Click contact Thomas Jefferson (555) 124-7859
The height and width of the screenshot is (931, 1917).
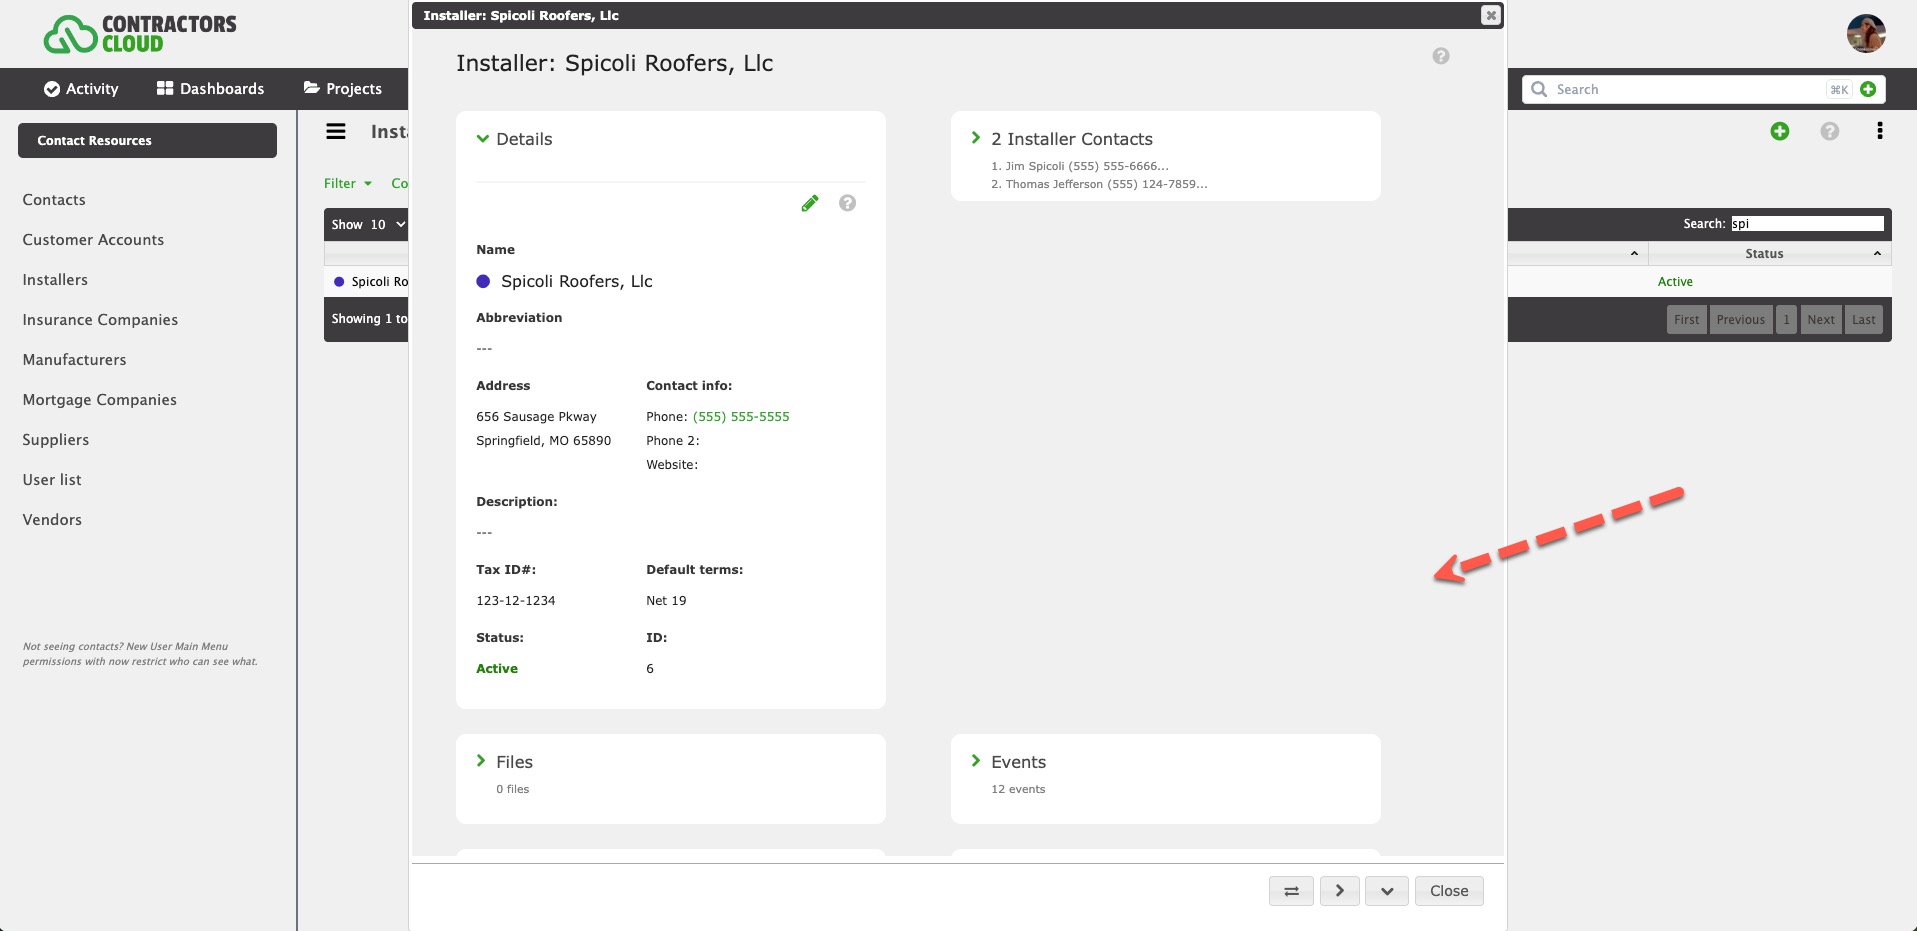[1106, 184]
